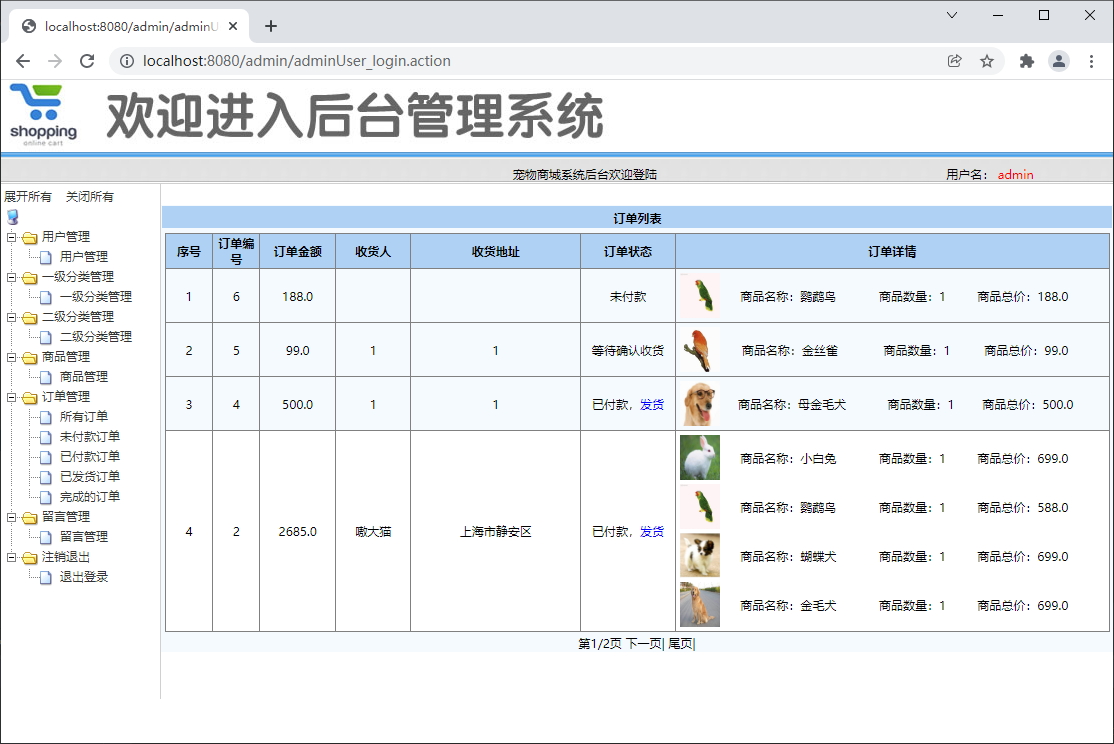Click 发货 link for order number 4

(x=652, y=404)
